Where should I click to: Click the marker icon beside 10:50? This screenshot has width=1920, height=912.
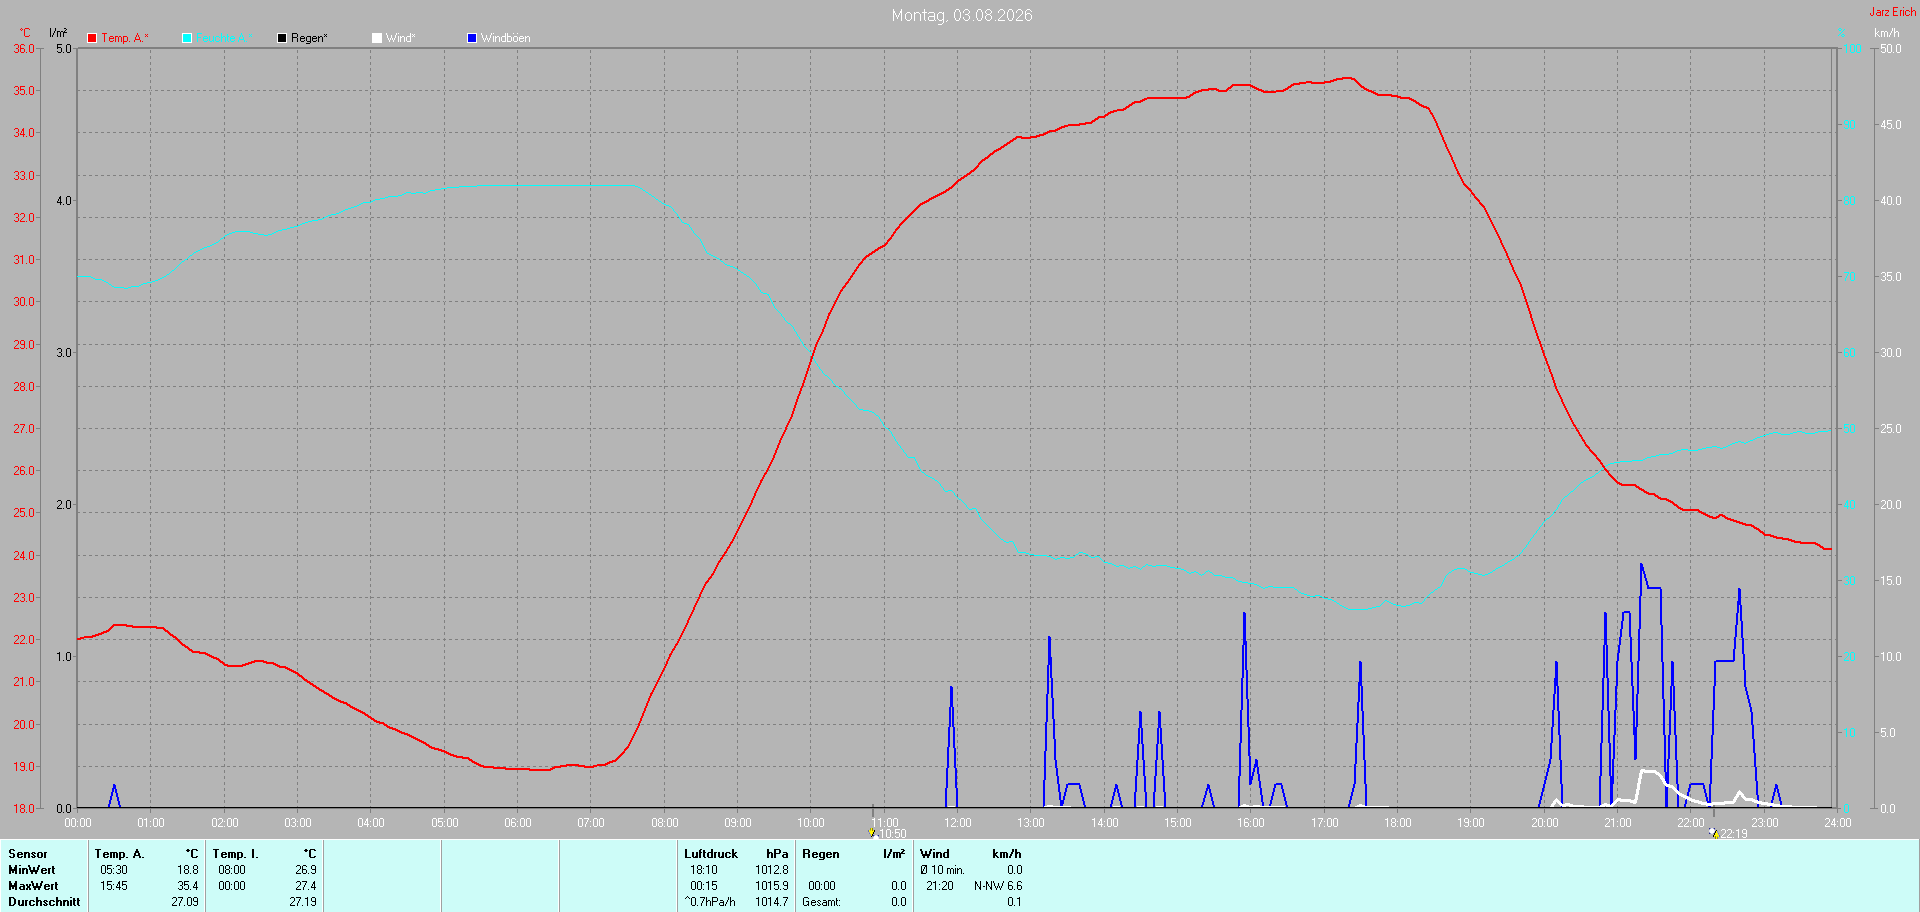(x=872, y=833)
